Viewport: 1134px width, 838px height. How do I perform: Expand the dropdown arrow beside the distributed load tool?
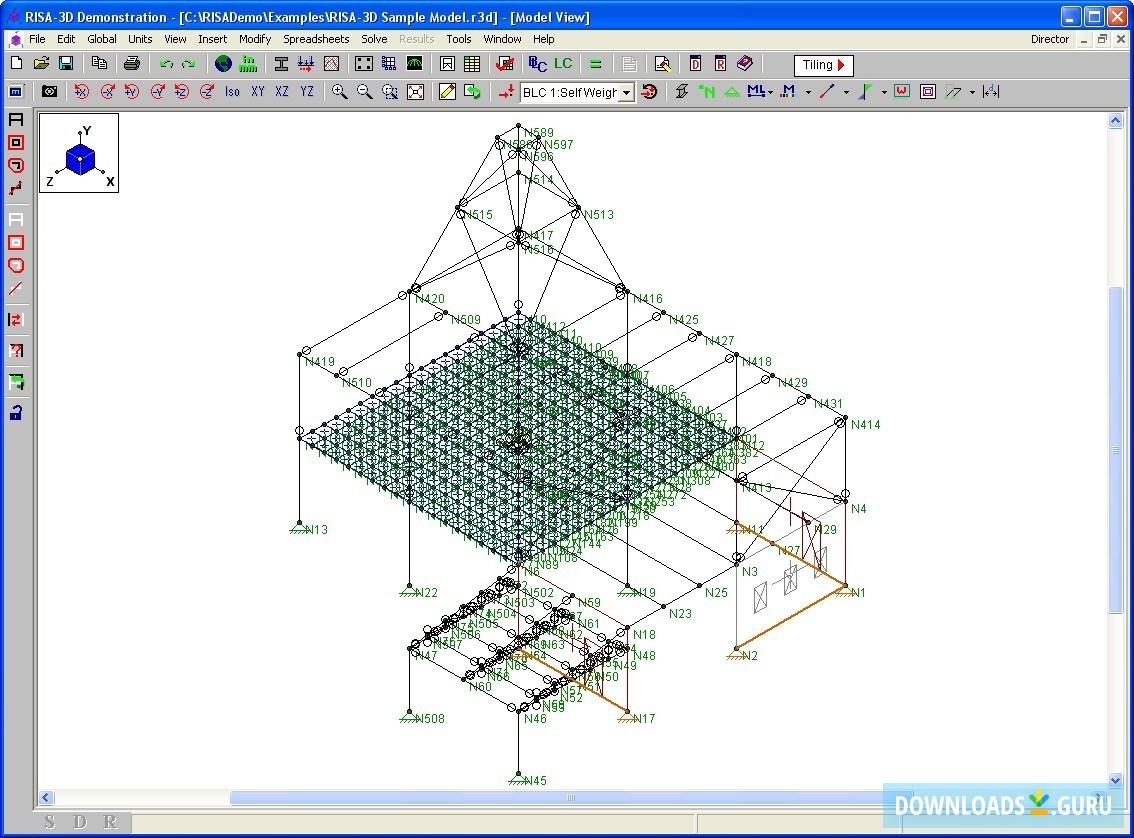point(883,91)
